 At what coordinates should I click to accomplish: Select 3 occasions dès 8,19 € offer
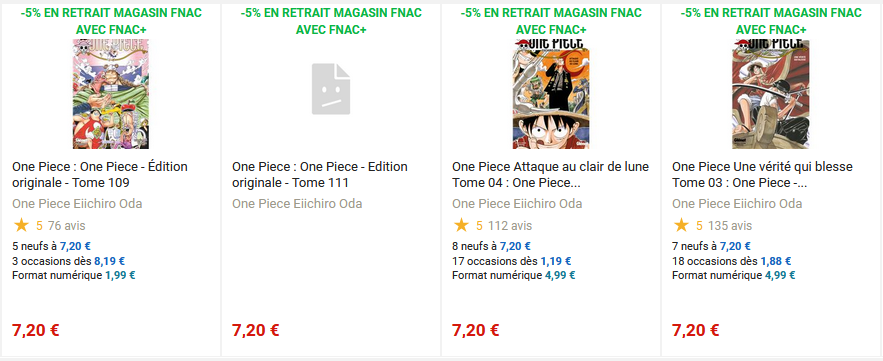tap(69, 261)
